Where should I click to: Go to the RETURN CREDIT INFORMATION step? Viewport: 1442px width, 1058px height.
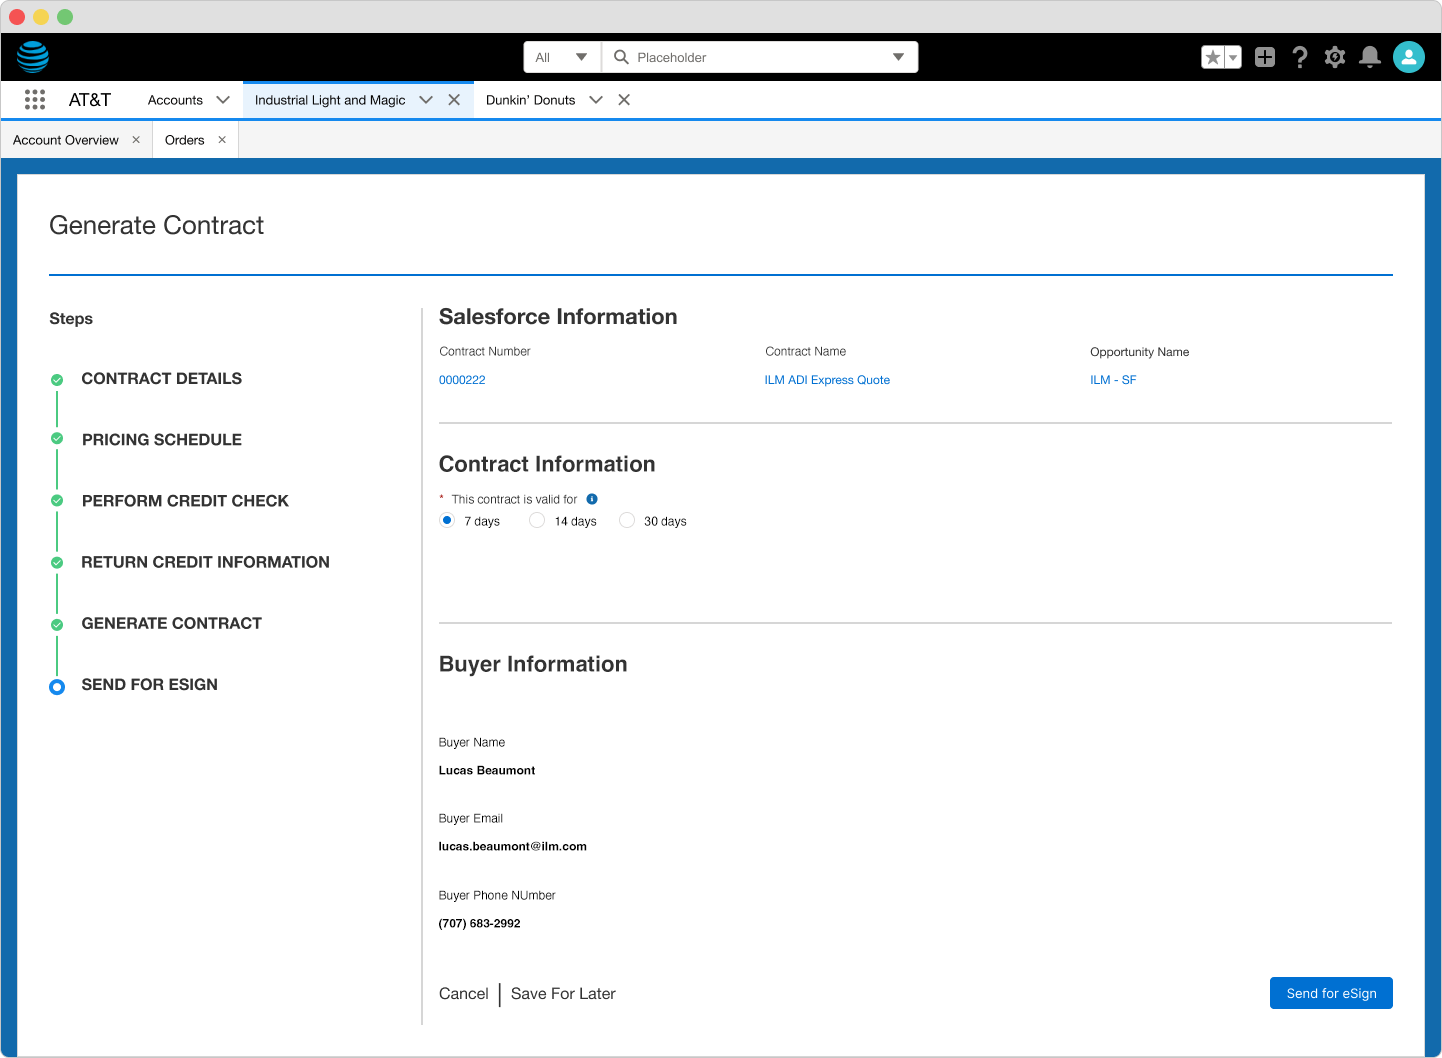tap(205, 562)
